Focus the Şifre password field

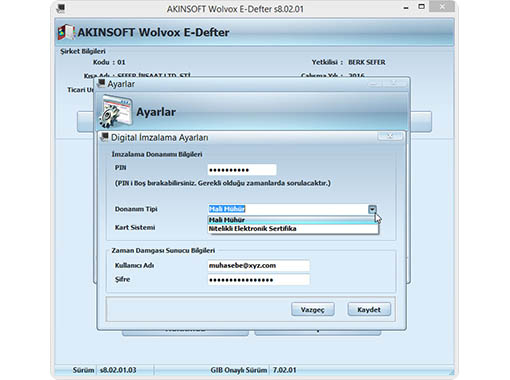coord(259,280)
